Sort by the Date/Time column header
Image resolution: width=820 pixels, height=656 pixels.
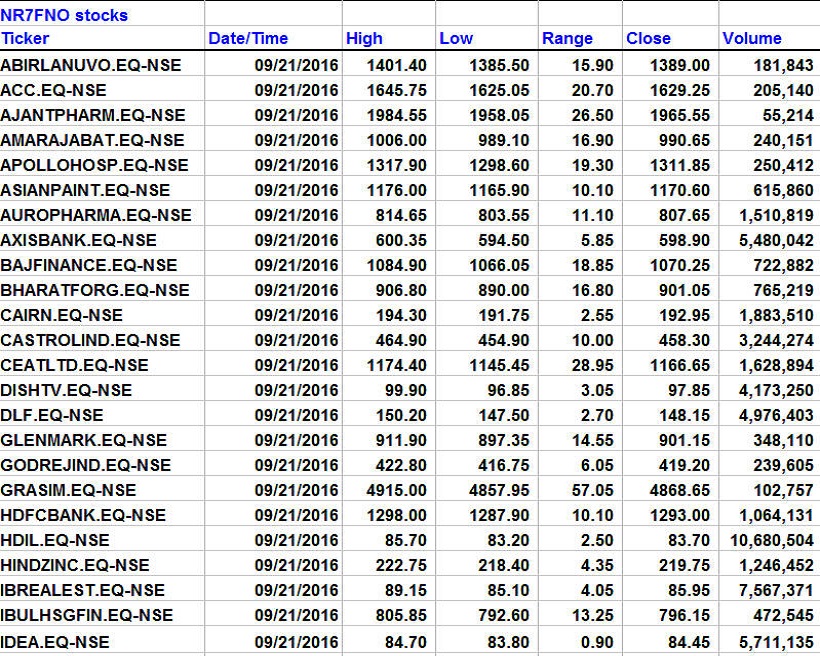[248, 39]
